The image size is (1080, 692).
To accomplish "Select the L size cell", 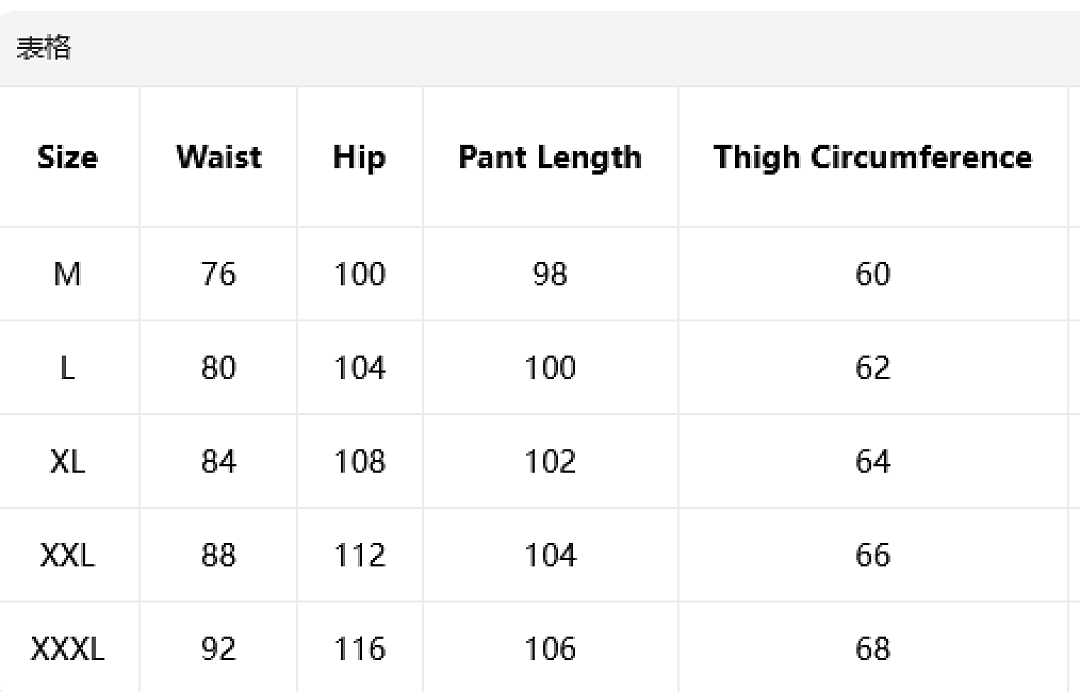I will 68,368.
